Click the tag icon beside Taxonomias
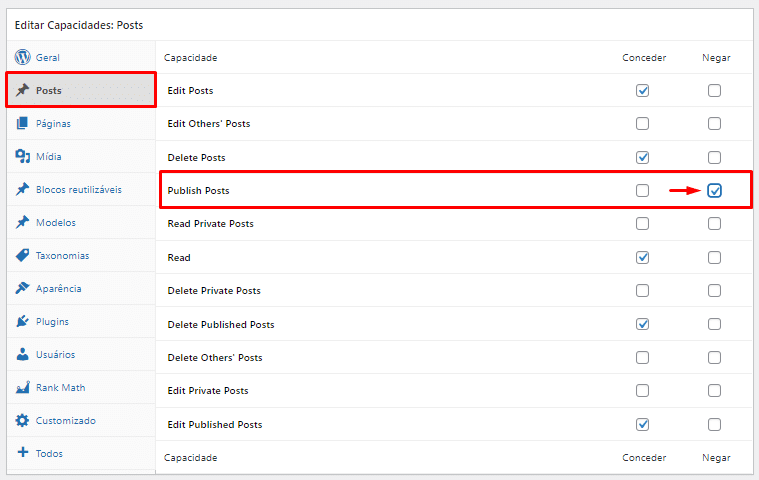The image size is (759, 480). tap(22, 255)
